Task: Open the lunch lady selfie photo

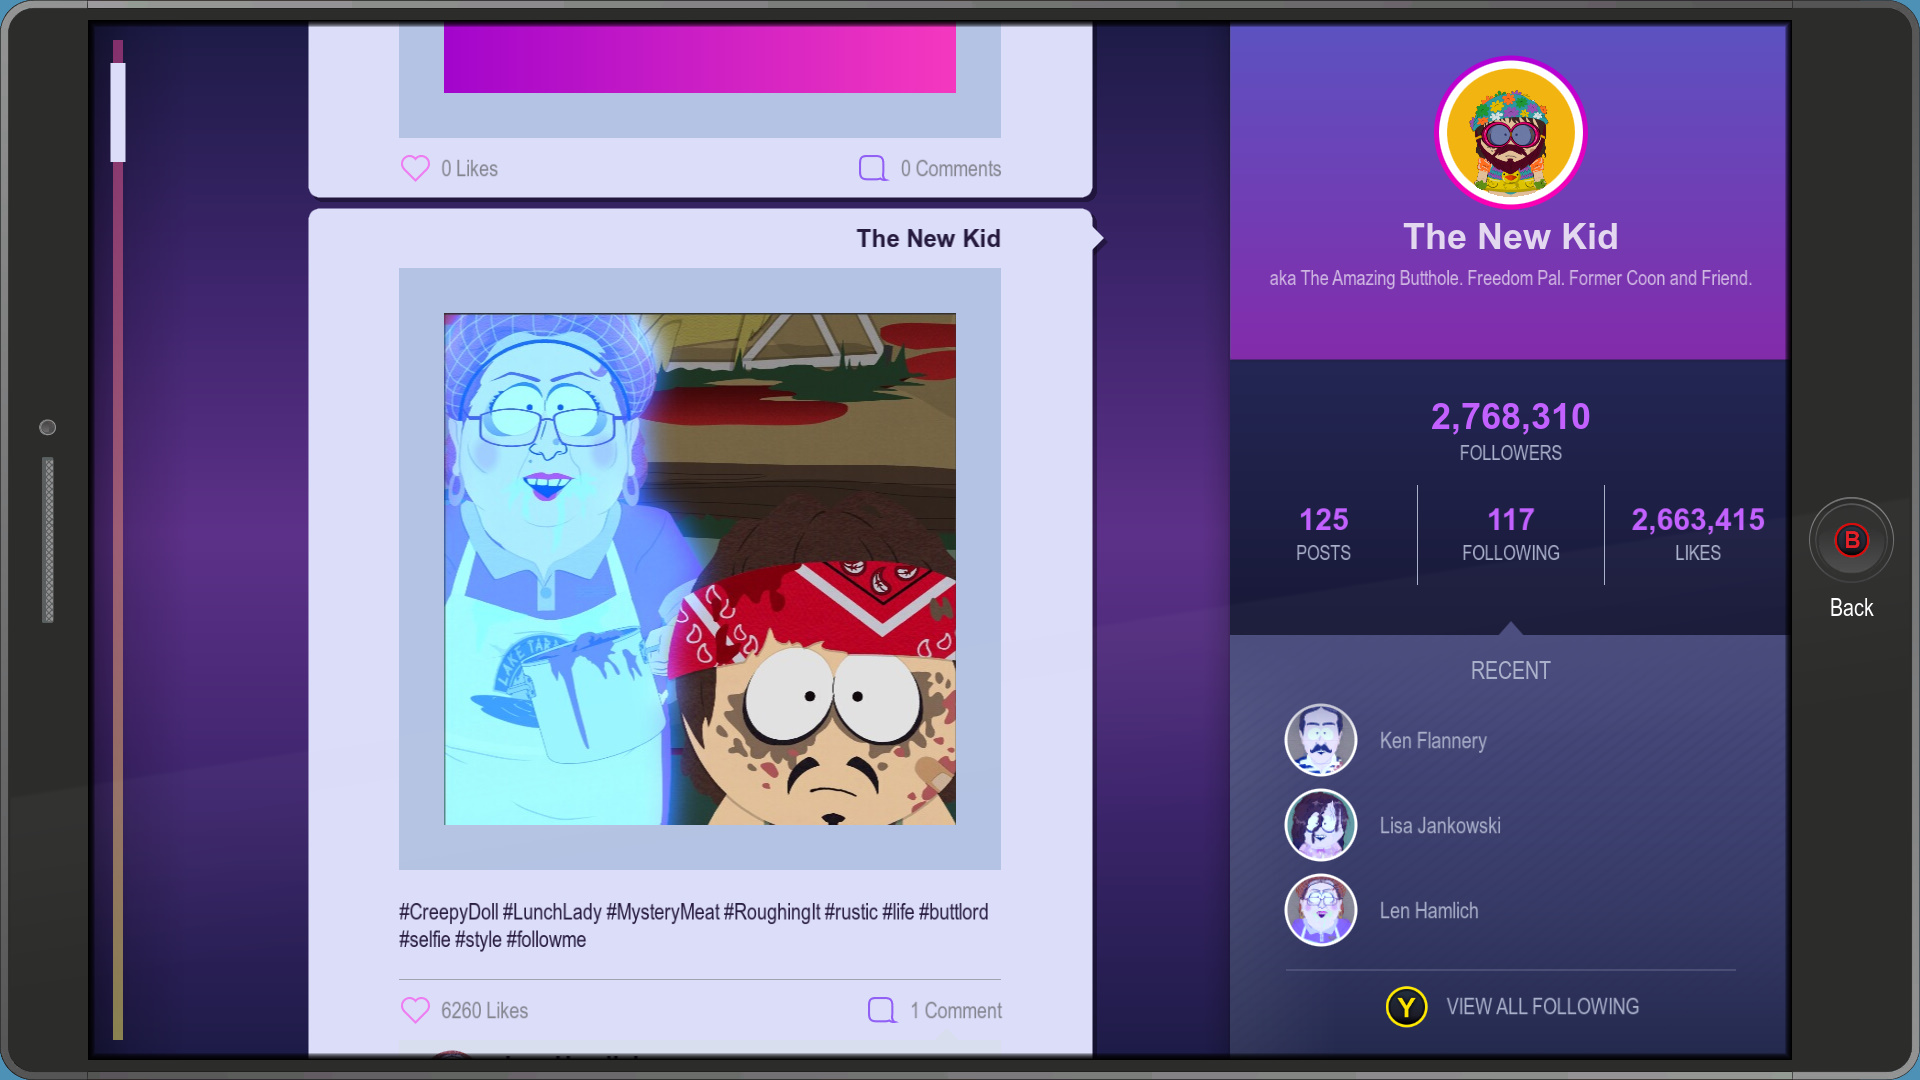Action: point(699,569)
